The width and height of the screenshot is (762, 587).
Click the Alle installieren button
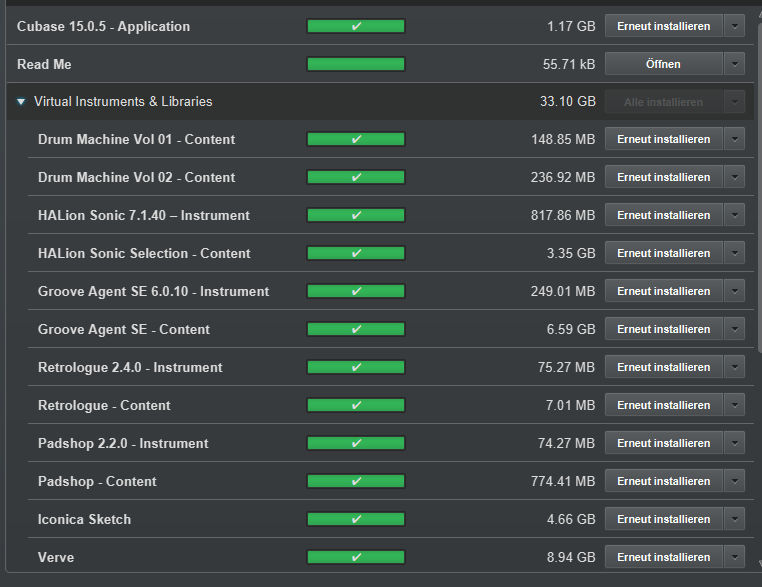click(663, 102)
